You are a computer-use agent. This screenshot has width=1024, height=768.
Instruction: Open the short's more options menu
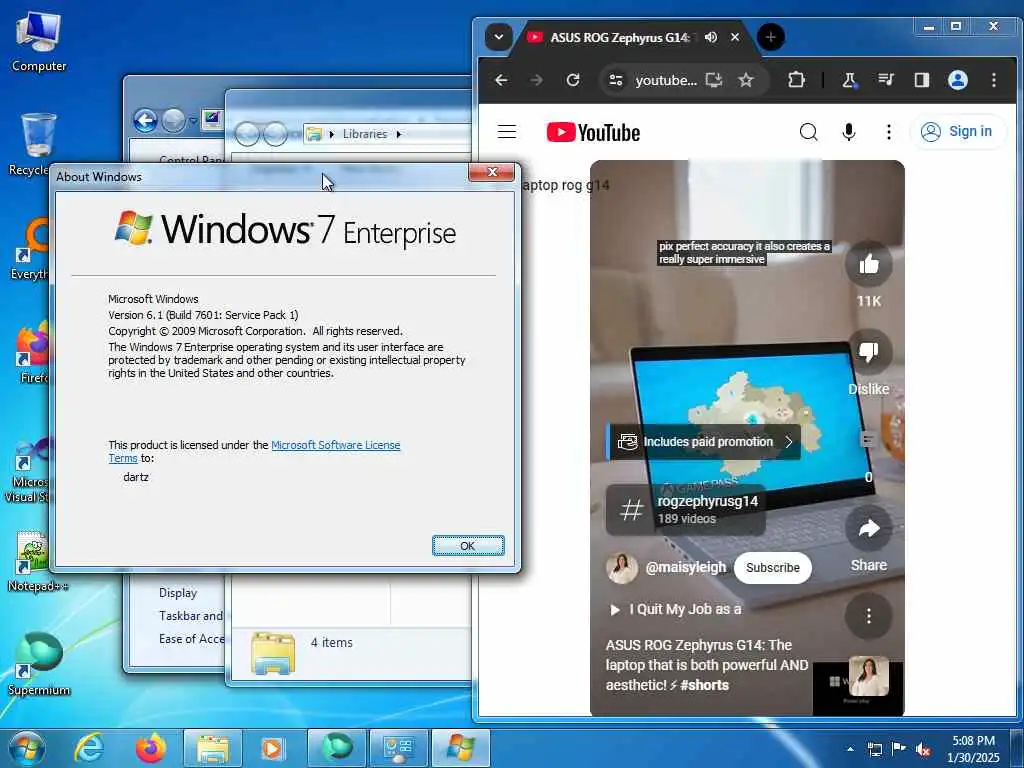click(x=869, y=616)
